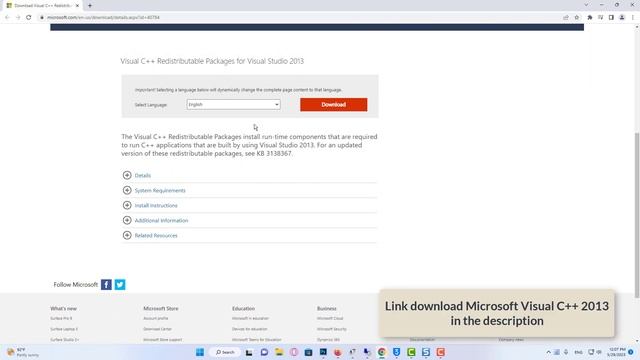Open the Microsoft Cloud footer link
This screenshot has height=360, width=640.
tap(330, 318)
